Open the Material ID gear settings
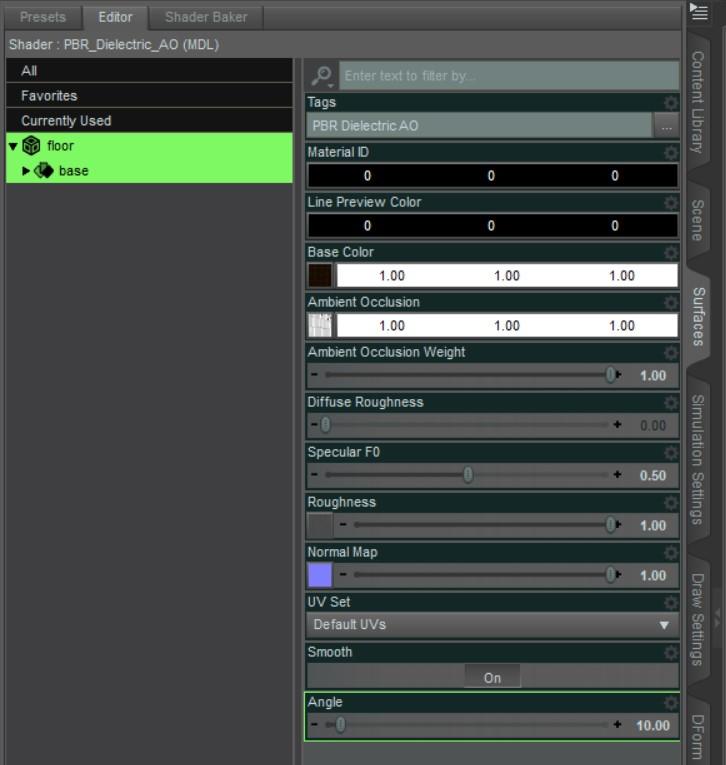Screen dimensions: 726x765 click(x=671, y=153)
